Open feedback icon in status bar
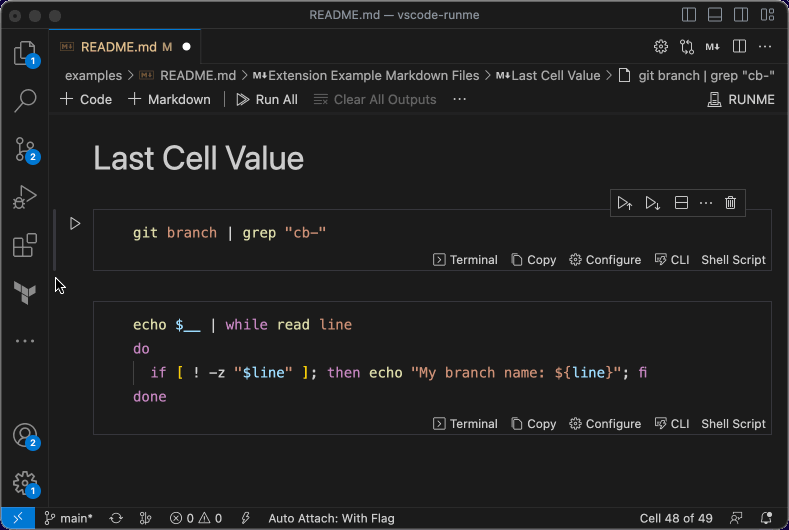The height and width of the screenshot is (530, 789). [x=736, y=518]
